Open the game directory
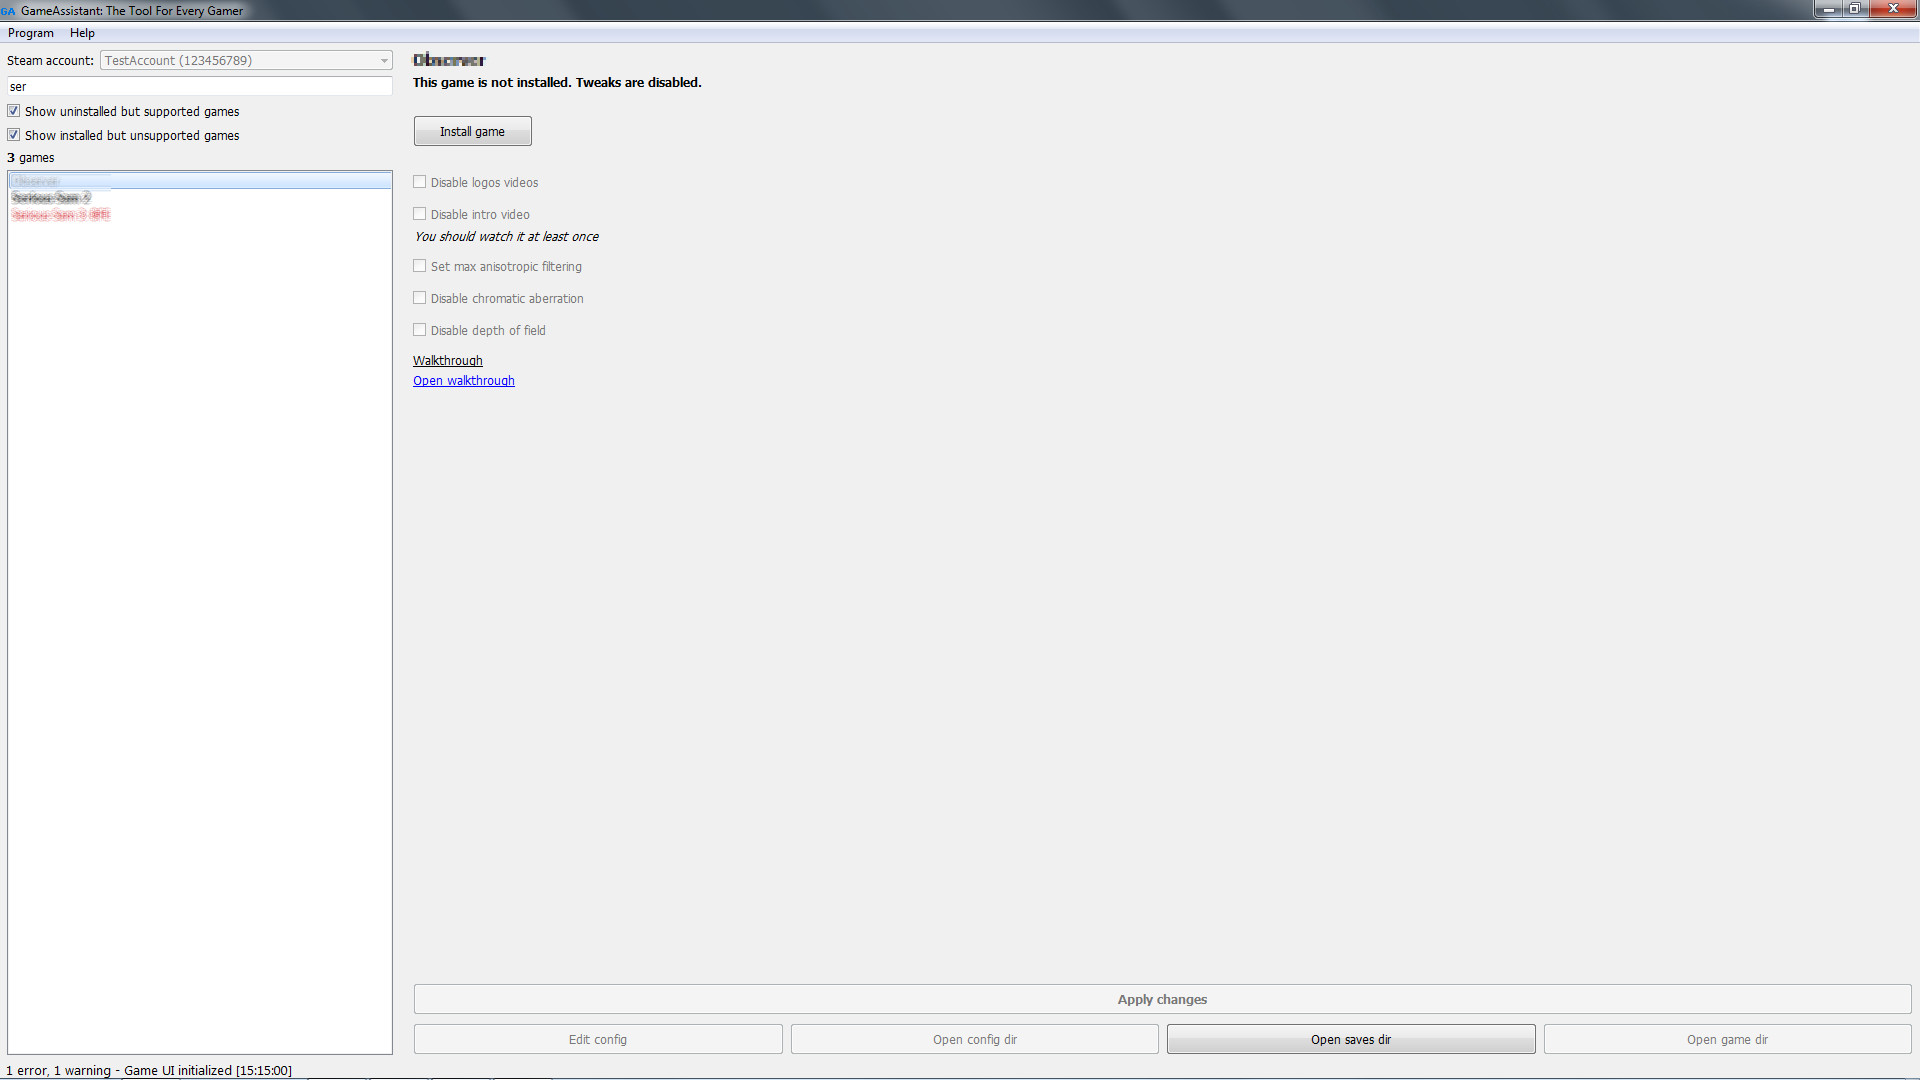The width and height of the screenshot is (1920, 1080). [x=1727, y=1038]
